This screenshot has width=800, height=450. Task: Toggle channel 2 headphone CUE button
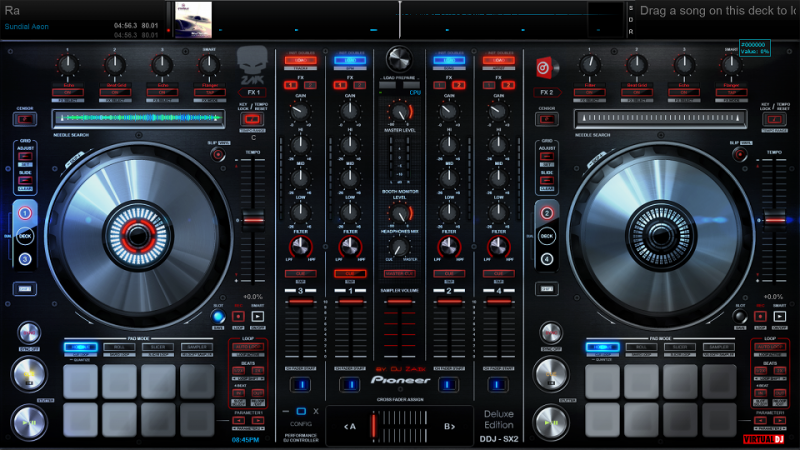449,273
